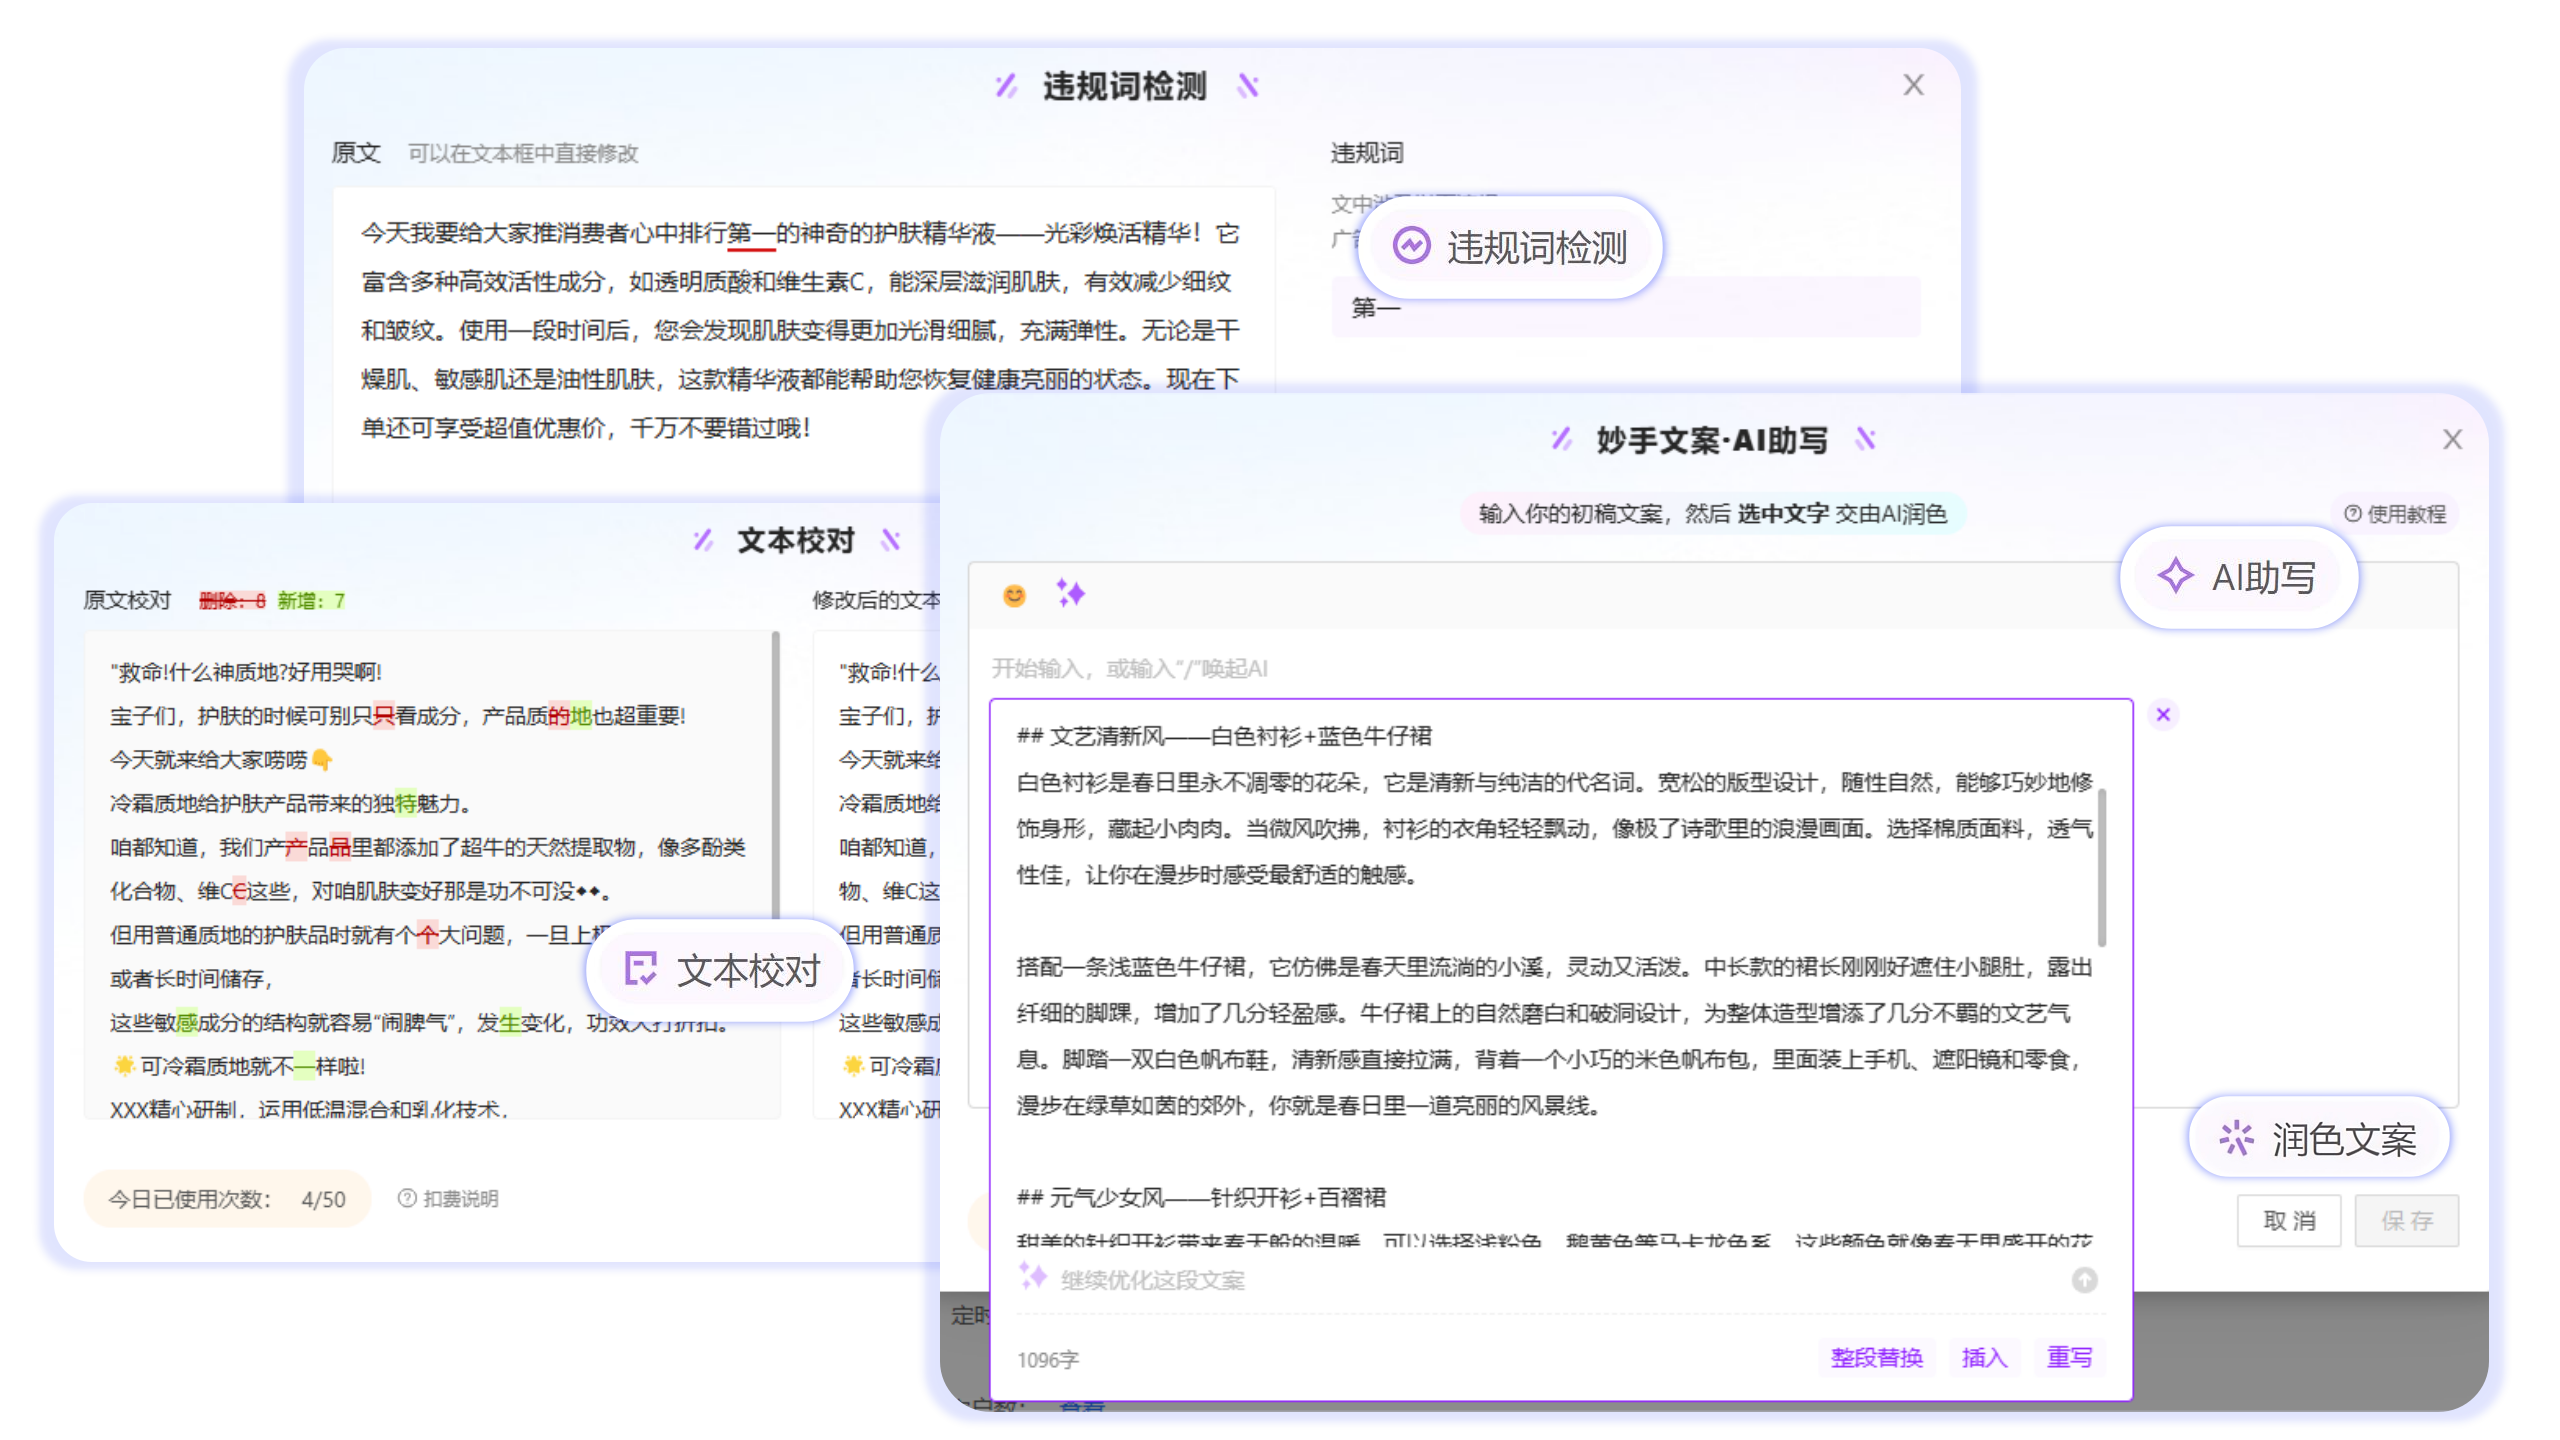
Task: Click the AI sparkle icon in editor toolbar
Action: 1070,593
